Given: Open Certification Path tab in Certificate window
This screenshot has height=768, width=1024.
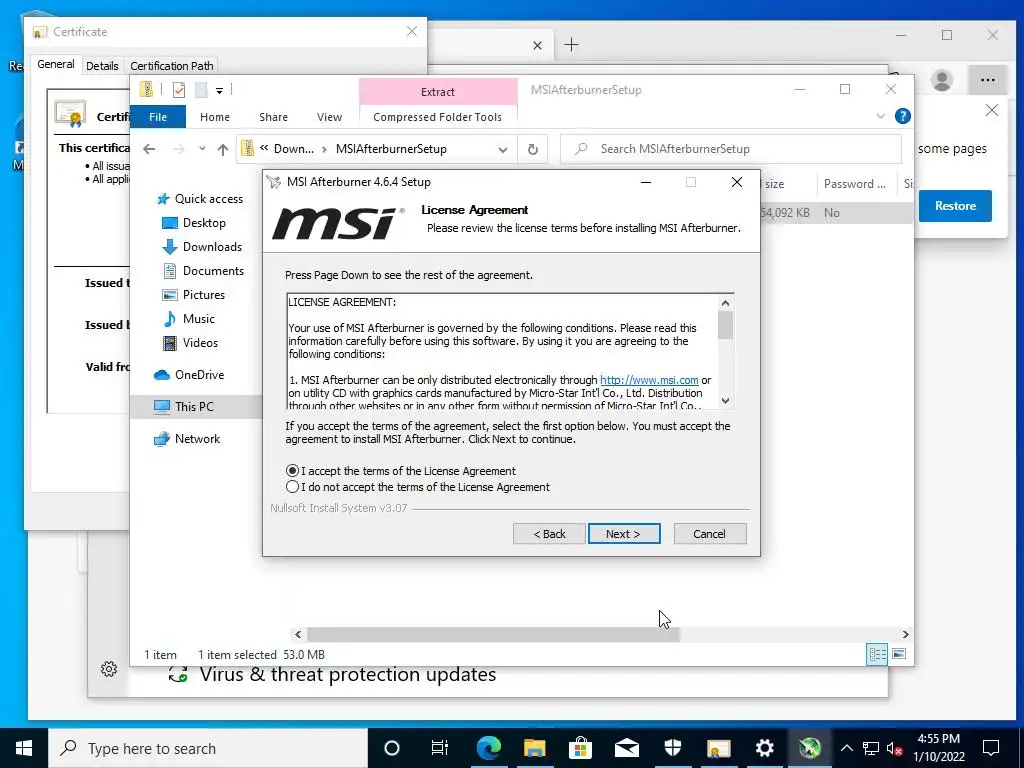Looking at the screenshot, I should coord(172,66).
